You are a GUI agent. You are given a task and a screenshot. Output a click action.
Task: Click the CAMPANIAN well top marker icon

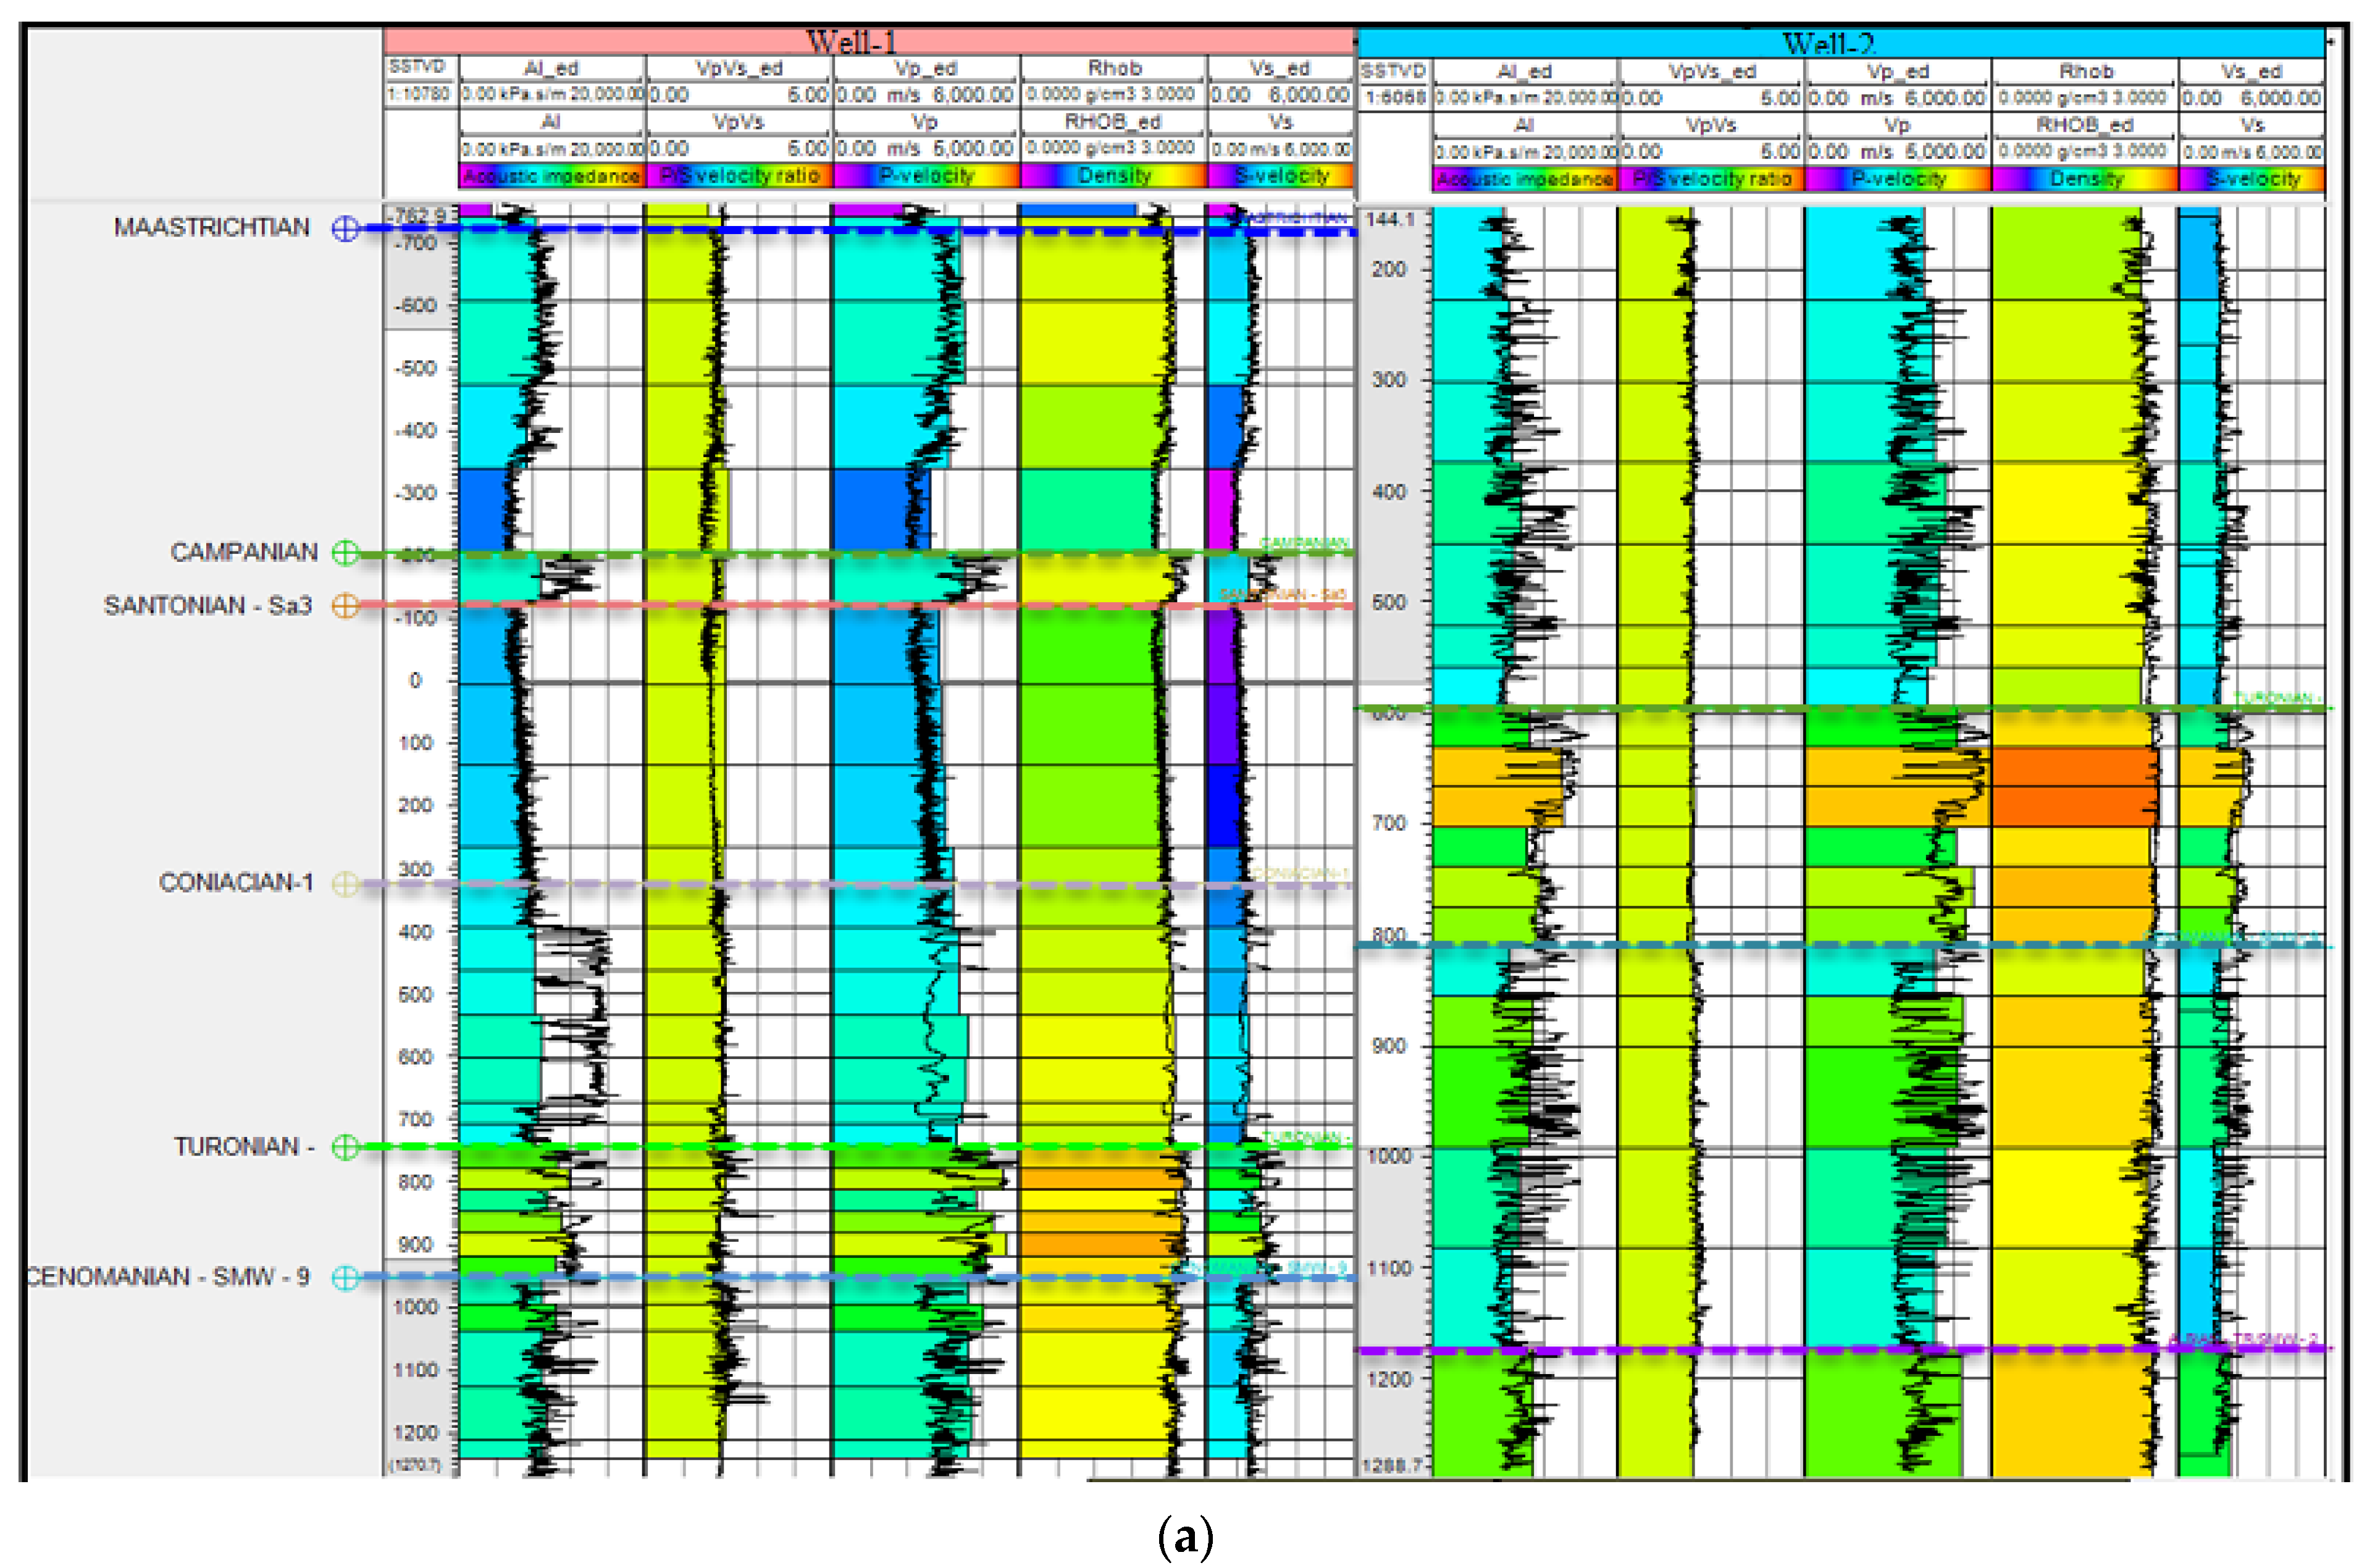[x=345, y=553]
